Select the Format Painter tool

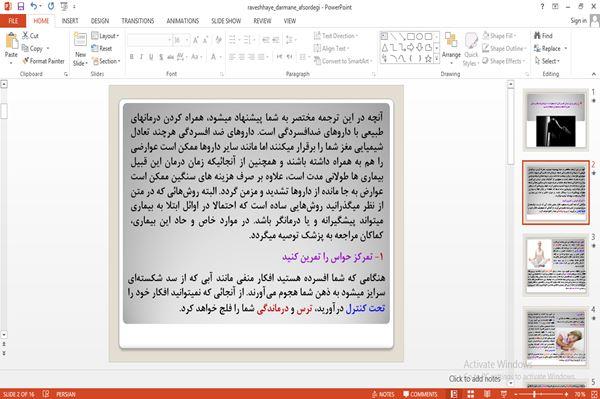coord(43,61)
